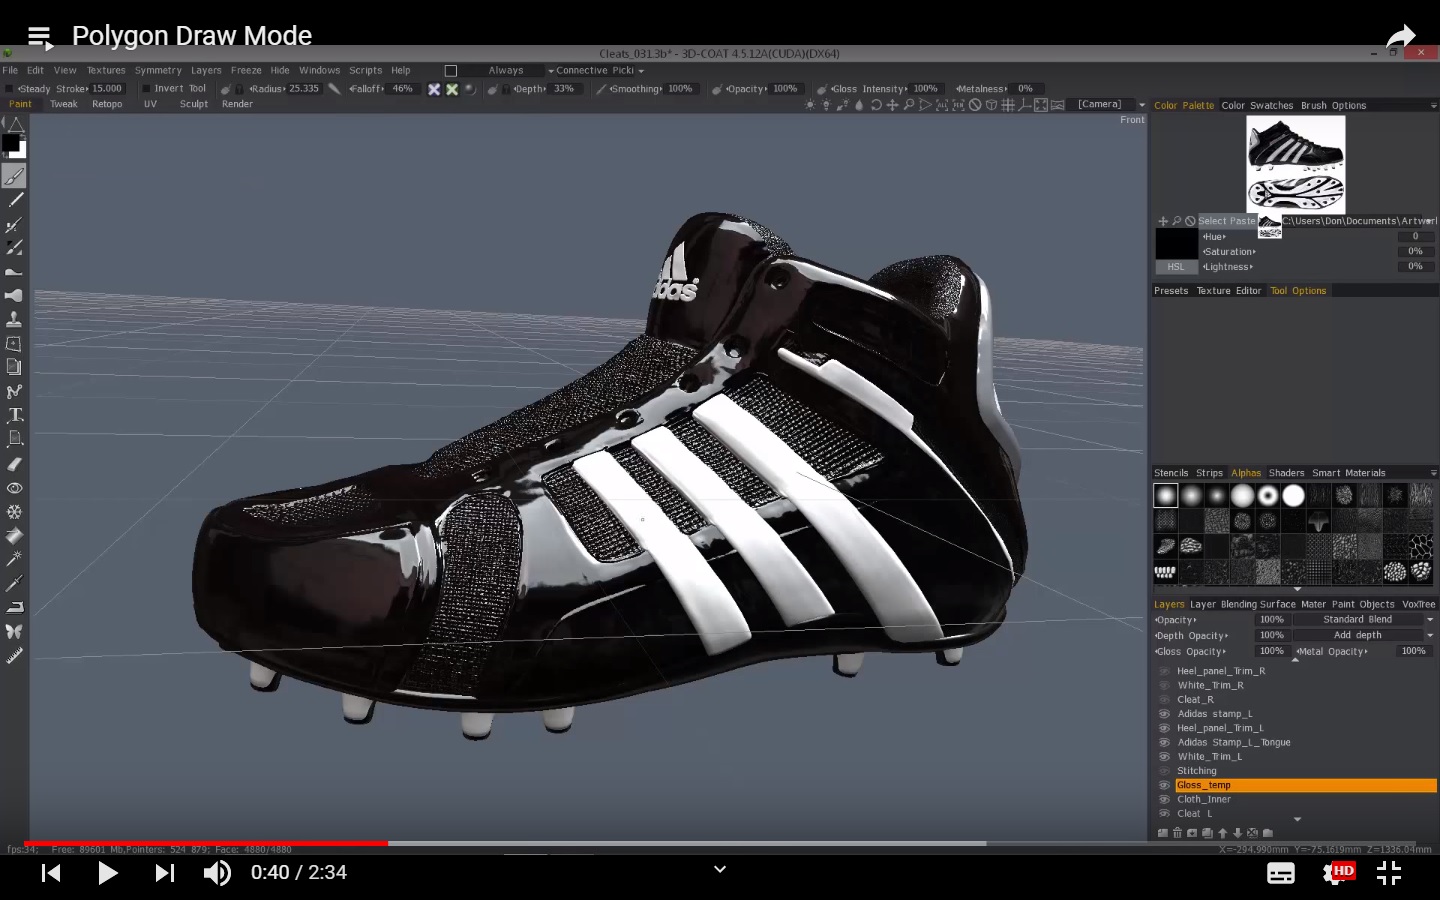The image size is (1440, 900).
Task: Toggle the checkbox beside Always
Action: 451,71
